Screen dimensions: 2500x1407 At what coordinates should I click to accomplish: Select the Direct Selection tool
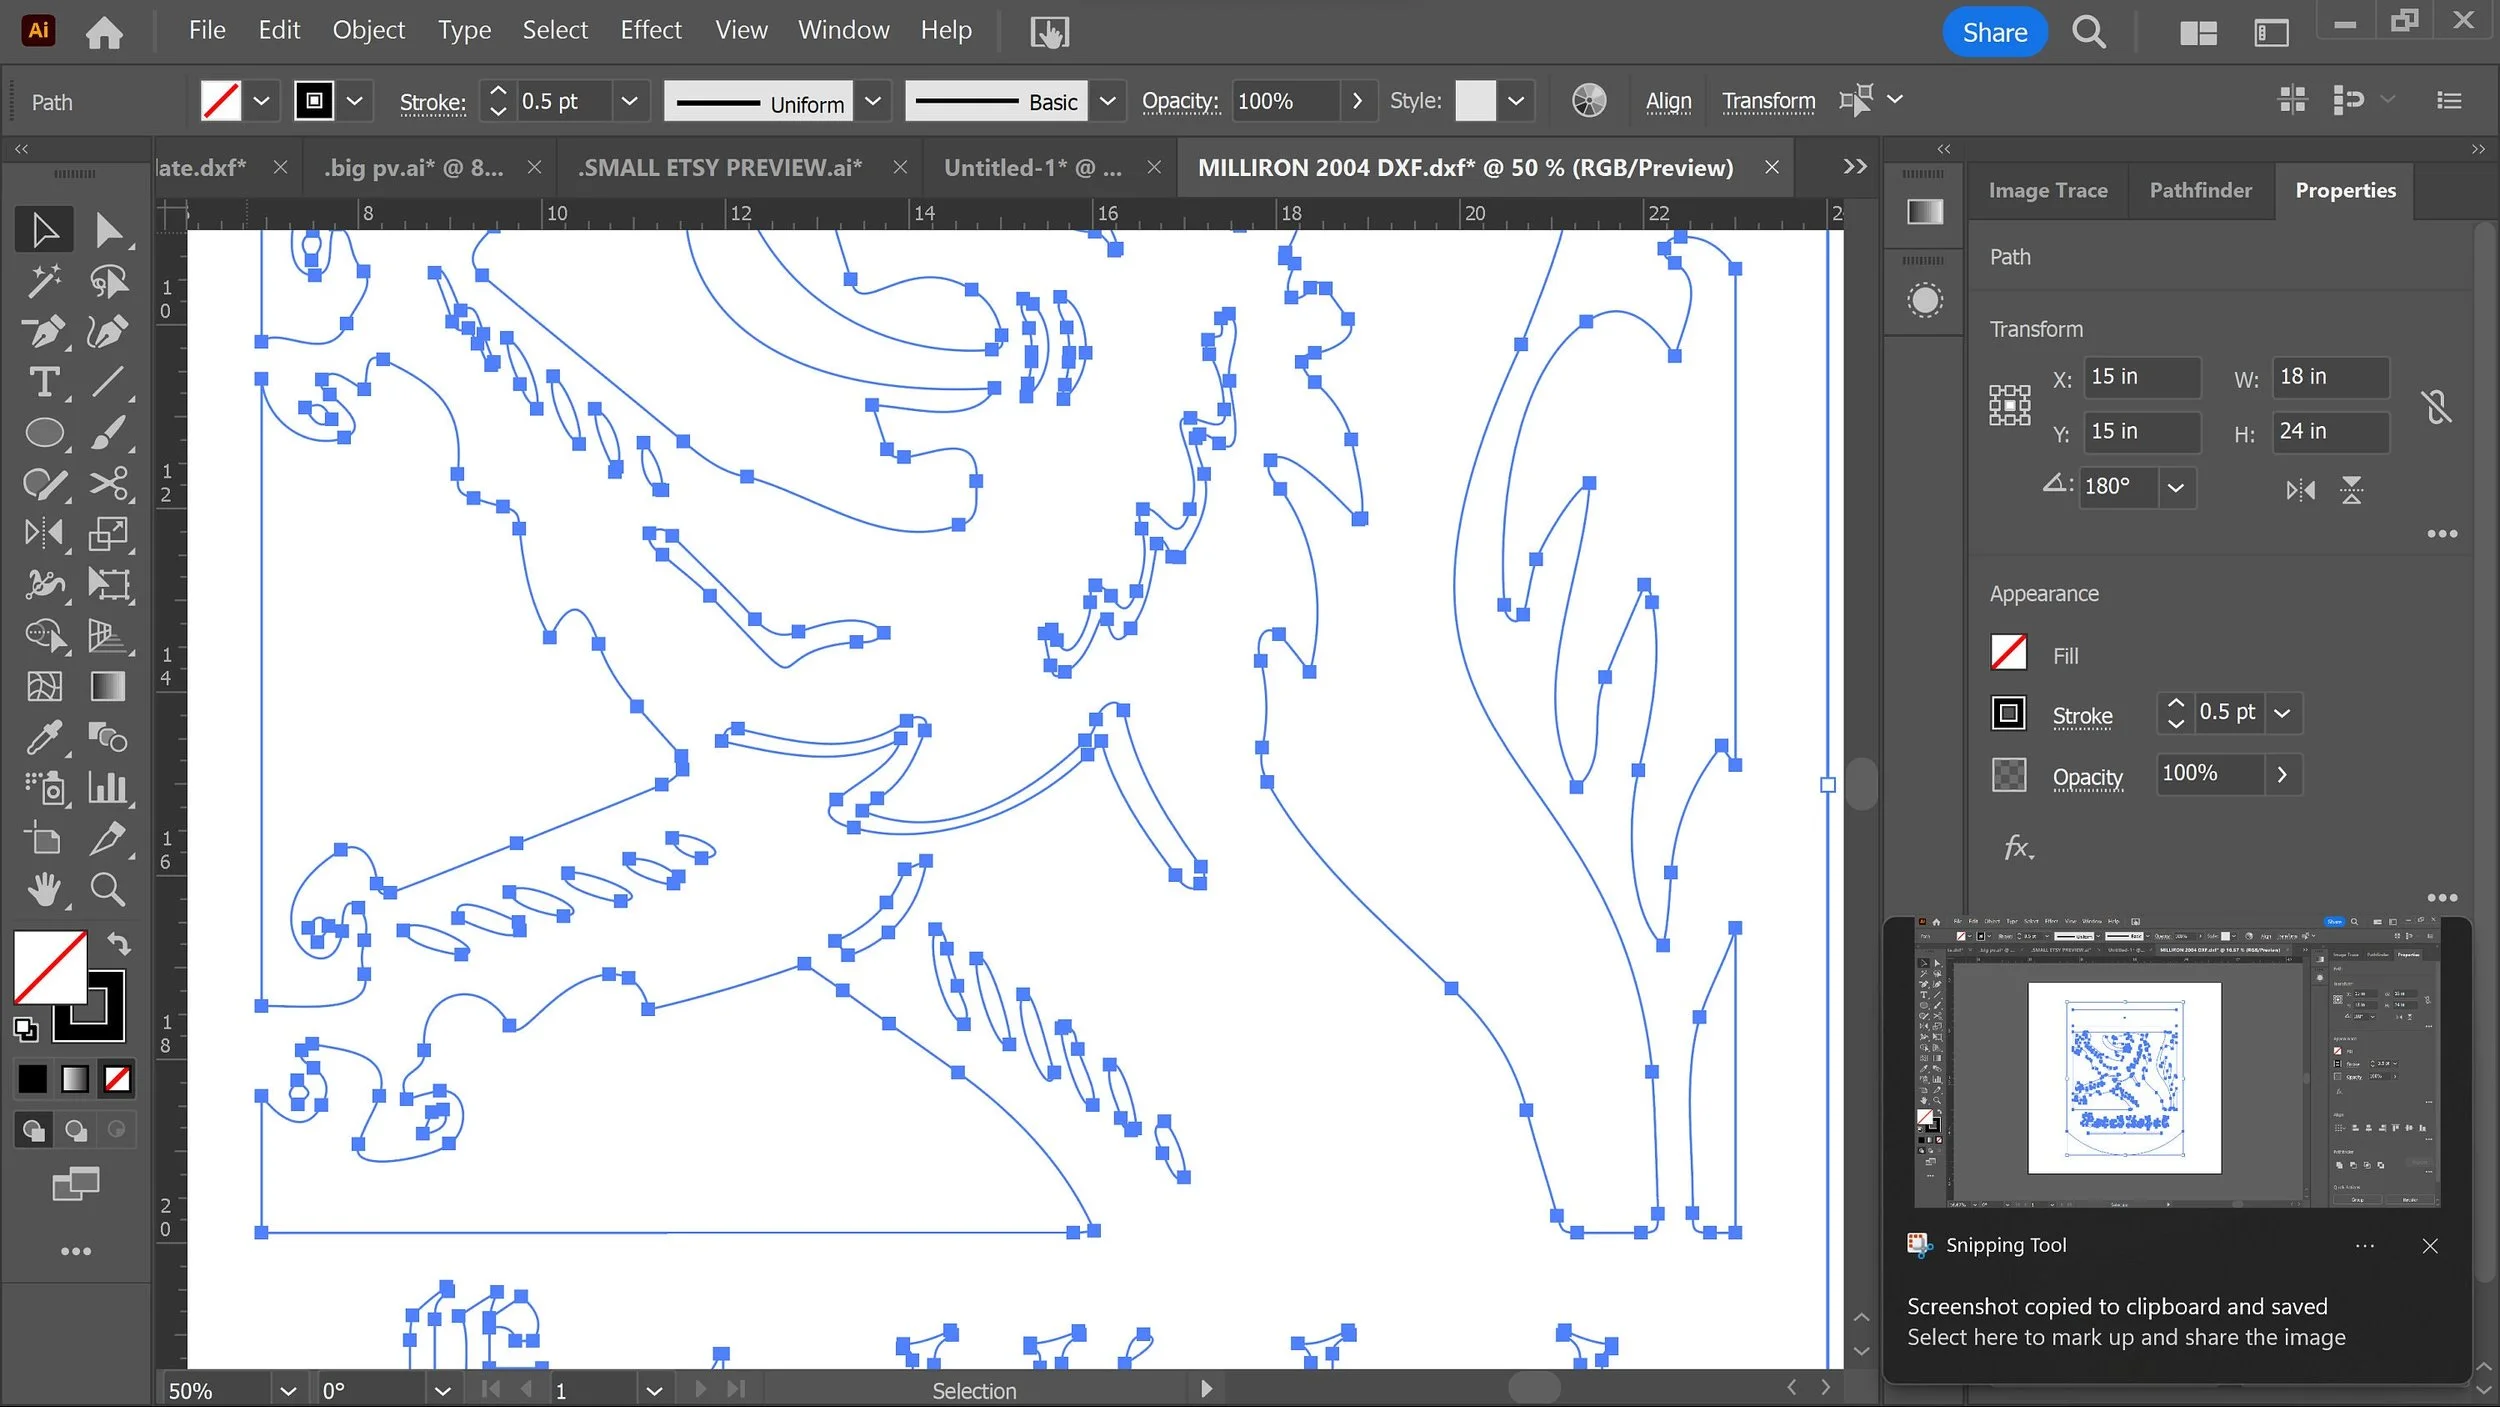coord(108,230)
